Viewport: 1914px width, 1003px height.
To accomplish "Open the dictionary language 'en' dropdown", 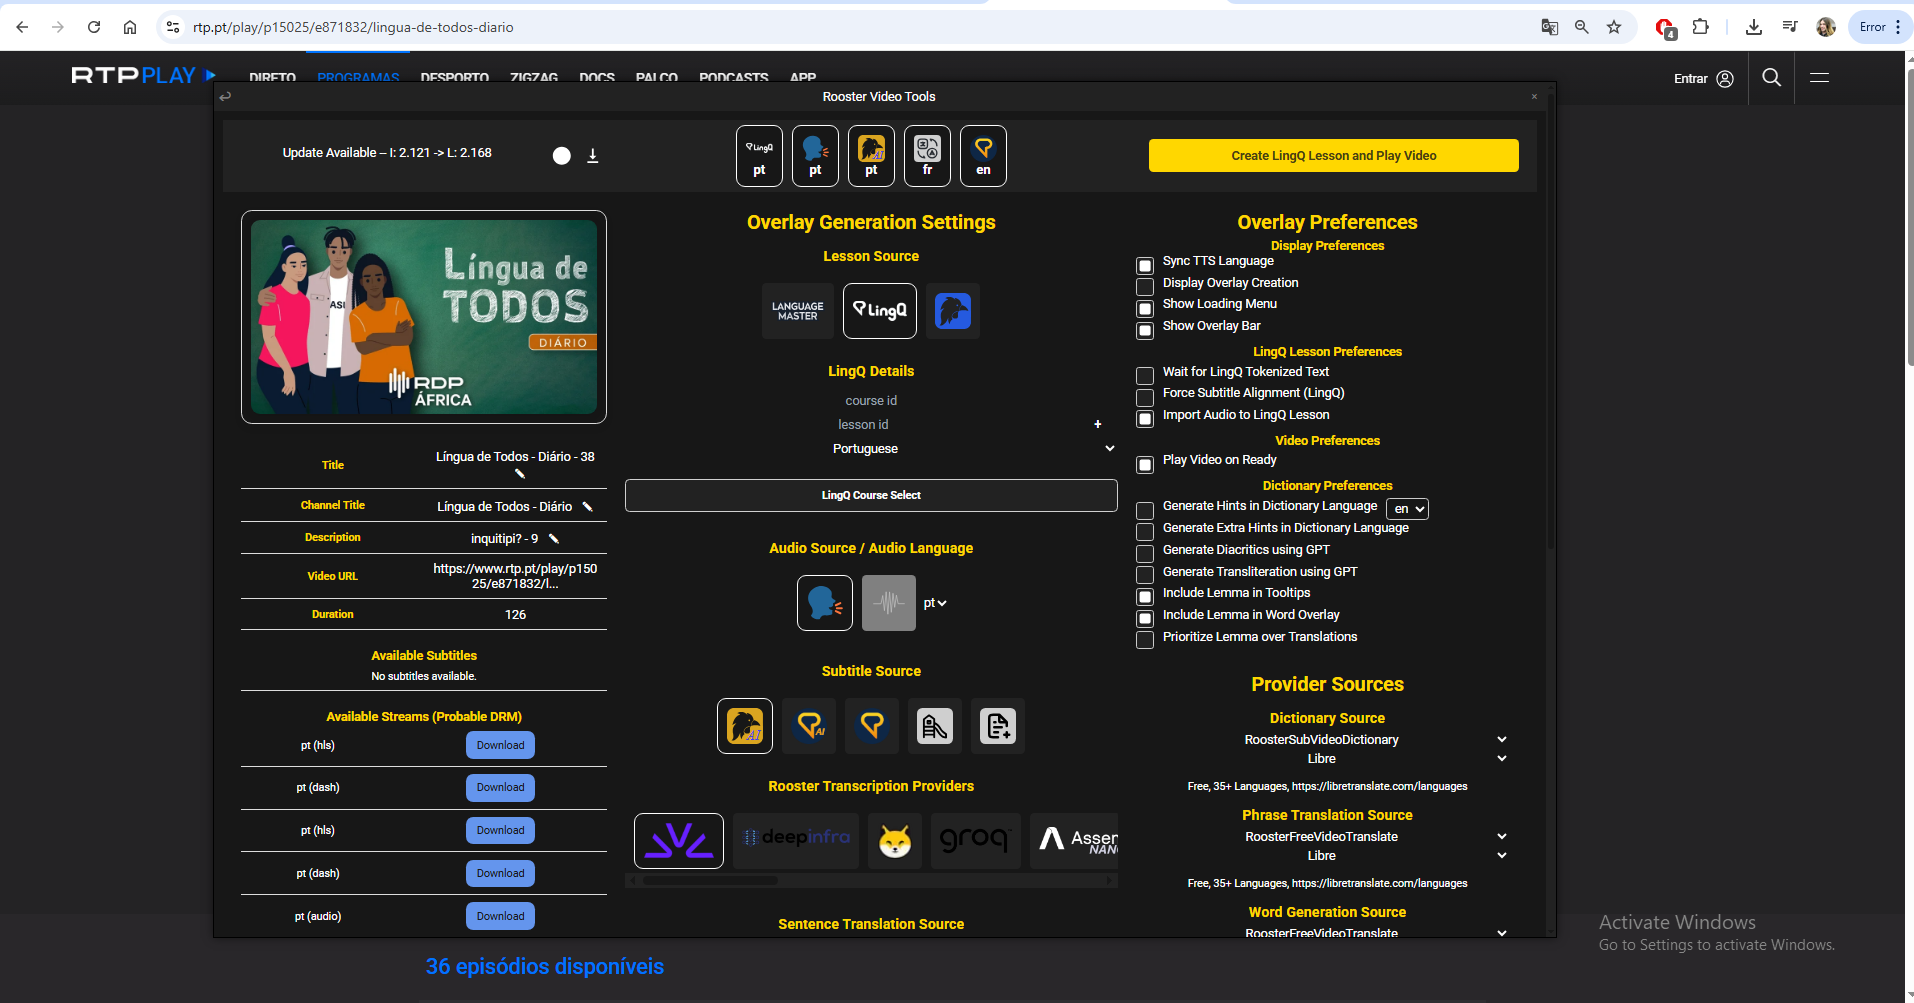I will coord(1408,509).
